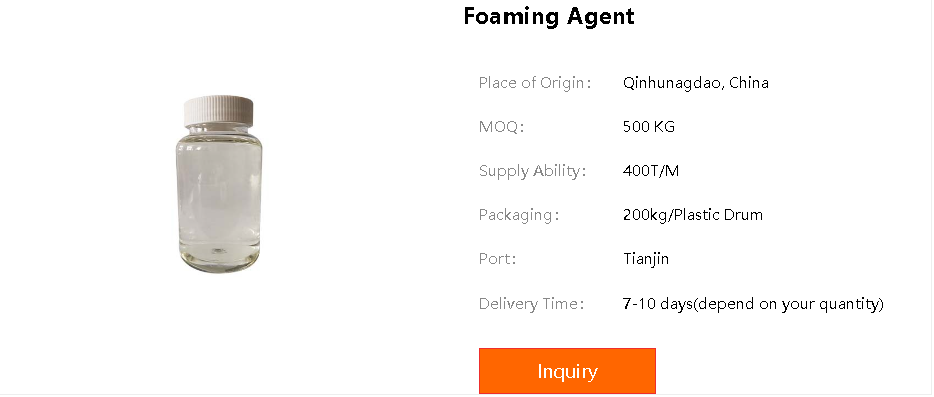Image resolution: width=934 pixels, height=397 pixels.
Task: Select the 200kg/Plastic Drum packaging text
Action: pyautogui.click(x=693, y=215)
